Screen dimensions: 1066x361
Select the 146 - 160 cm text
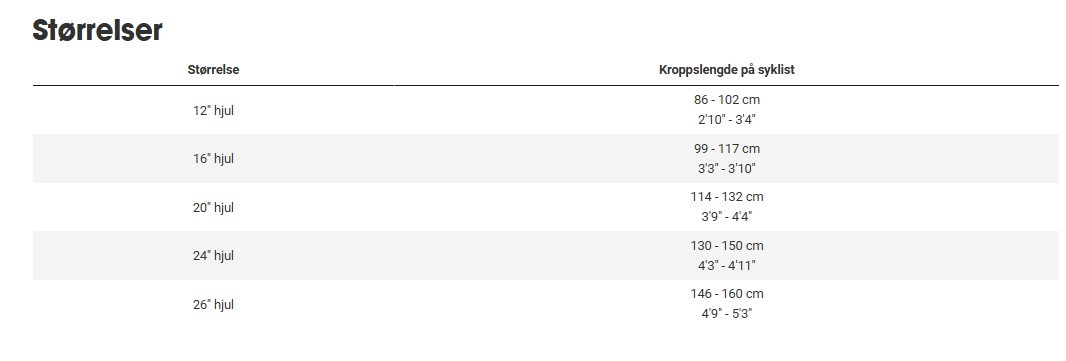click(x=727, y=294)
